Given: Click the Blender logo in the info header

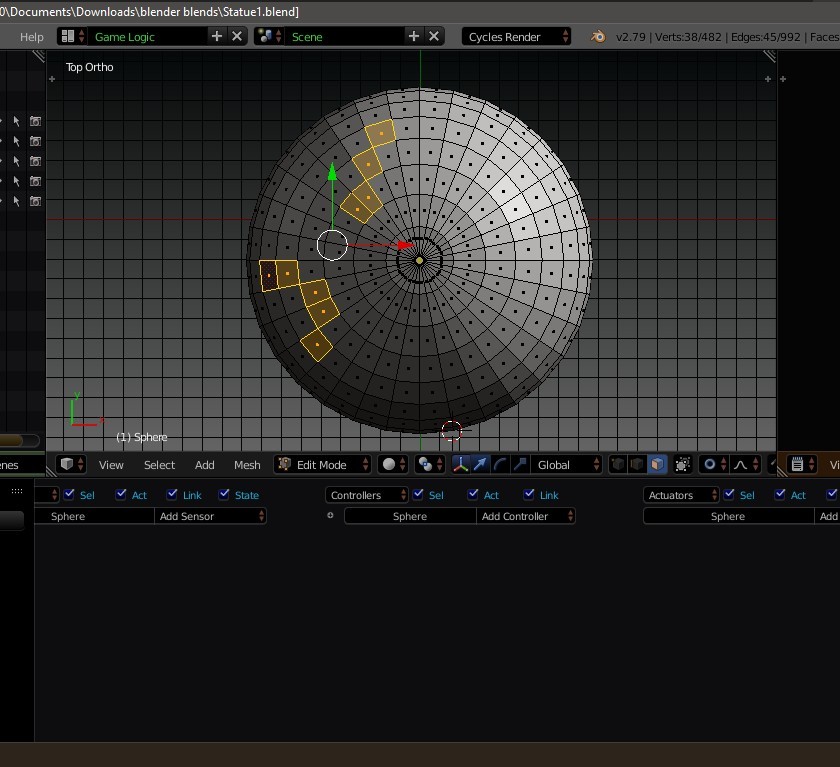Looking at the screenshot, I should pos(597,36).
